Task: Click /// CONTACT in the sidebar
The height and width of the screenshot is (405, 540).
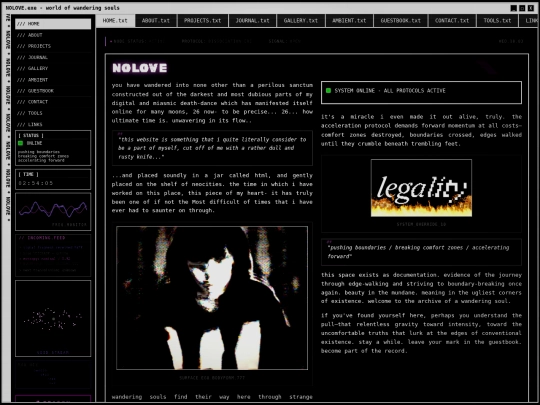Action: pos(53,102)
